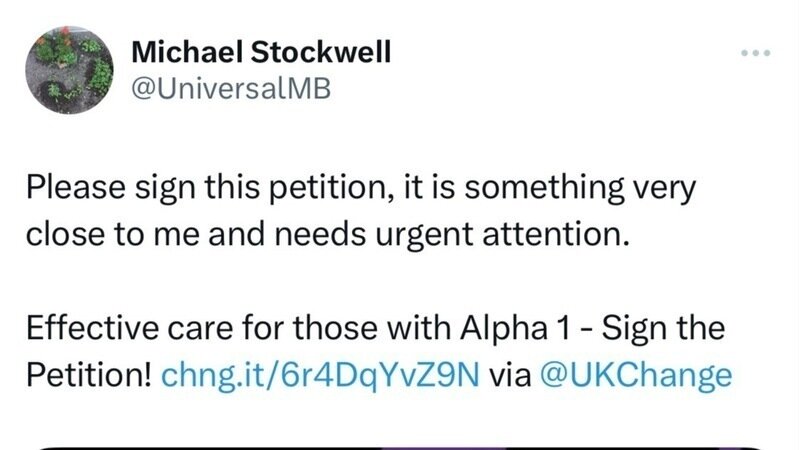
Task: Click the word 'Petition!' before the link
Action: point(89,375)
